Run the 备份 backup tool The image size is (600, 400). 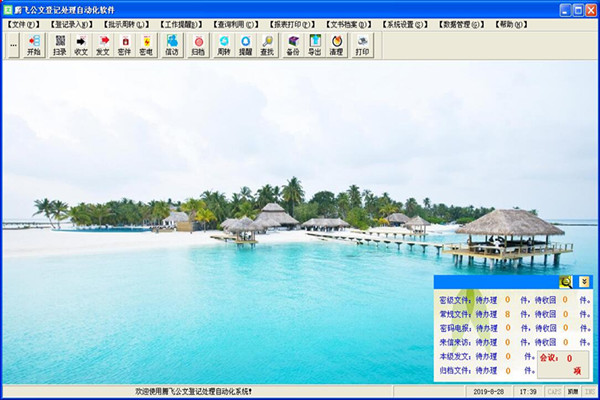point(293,45)
